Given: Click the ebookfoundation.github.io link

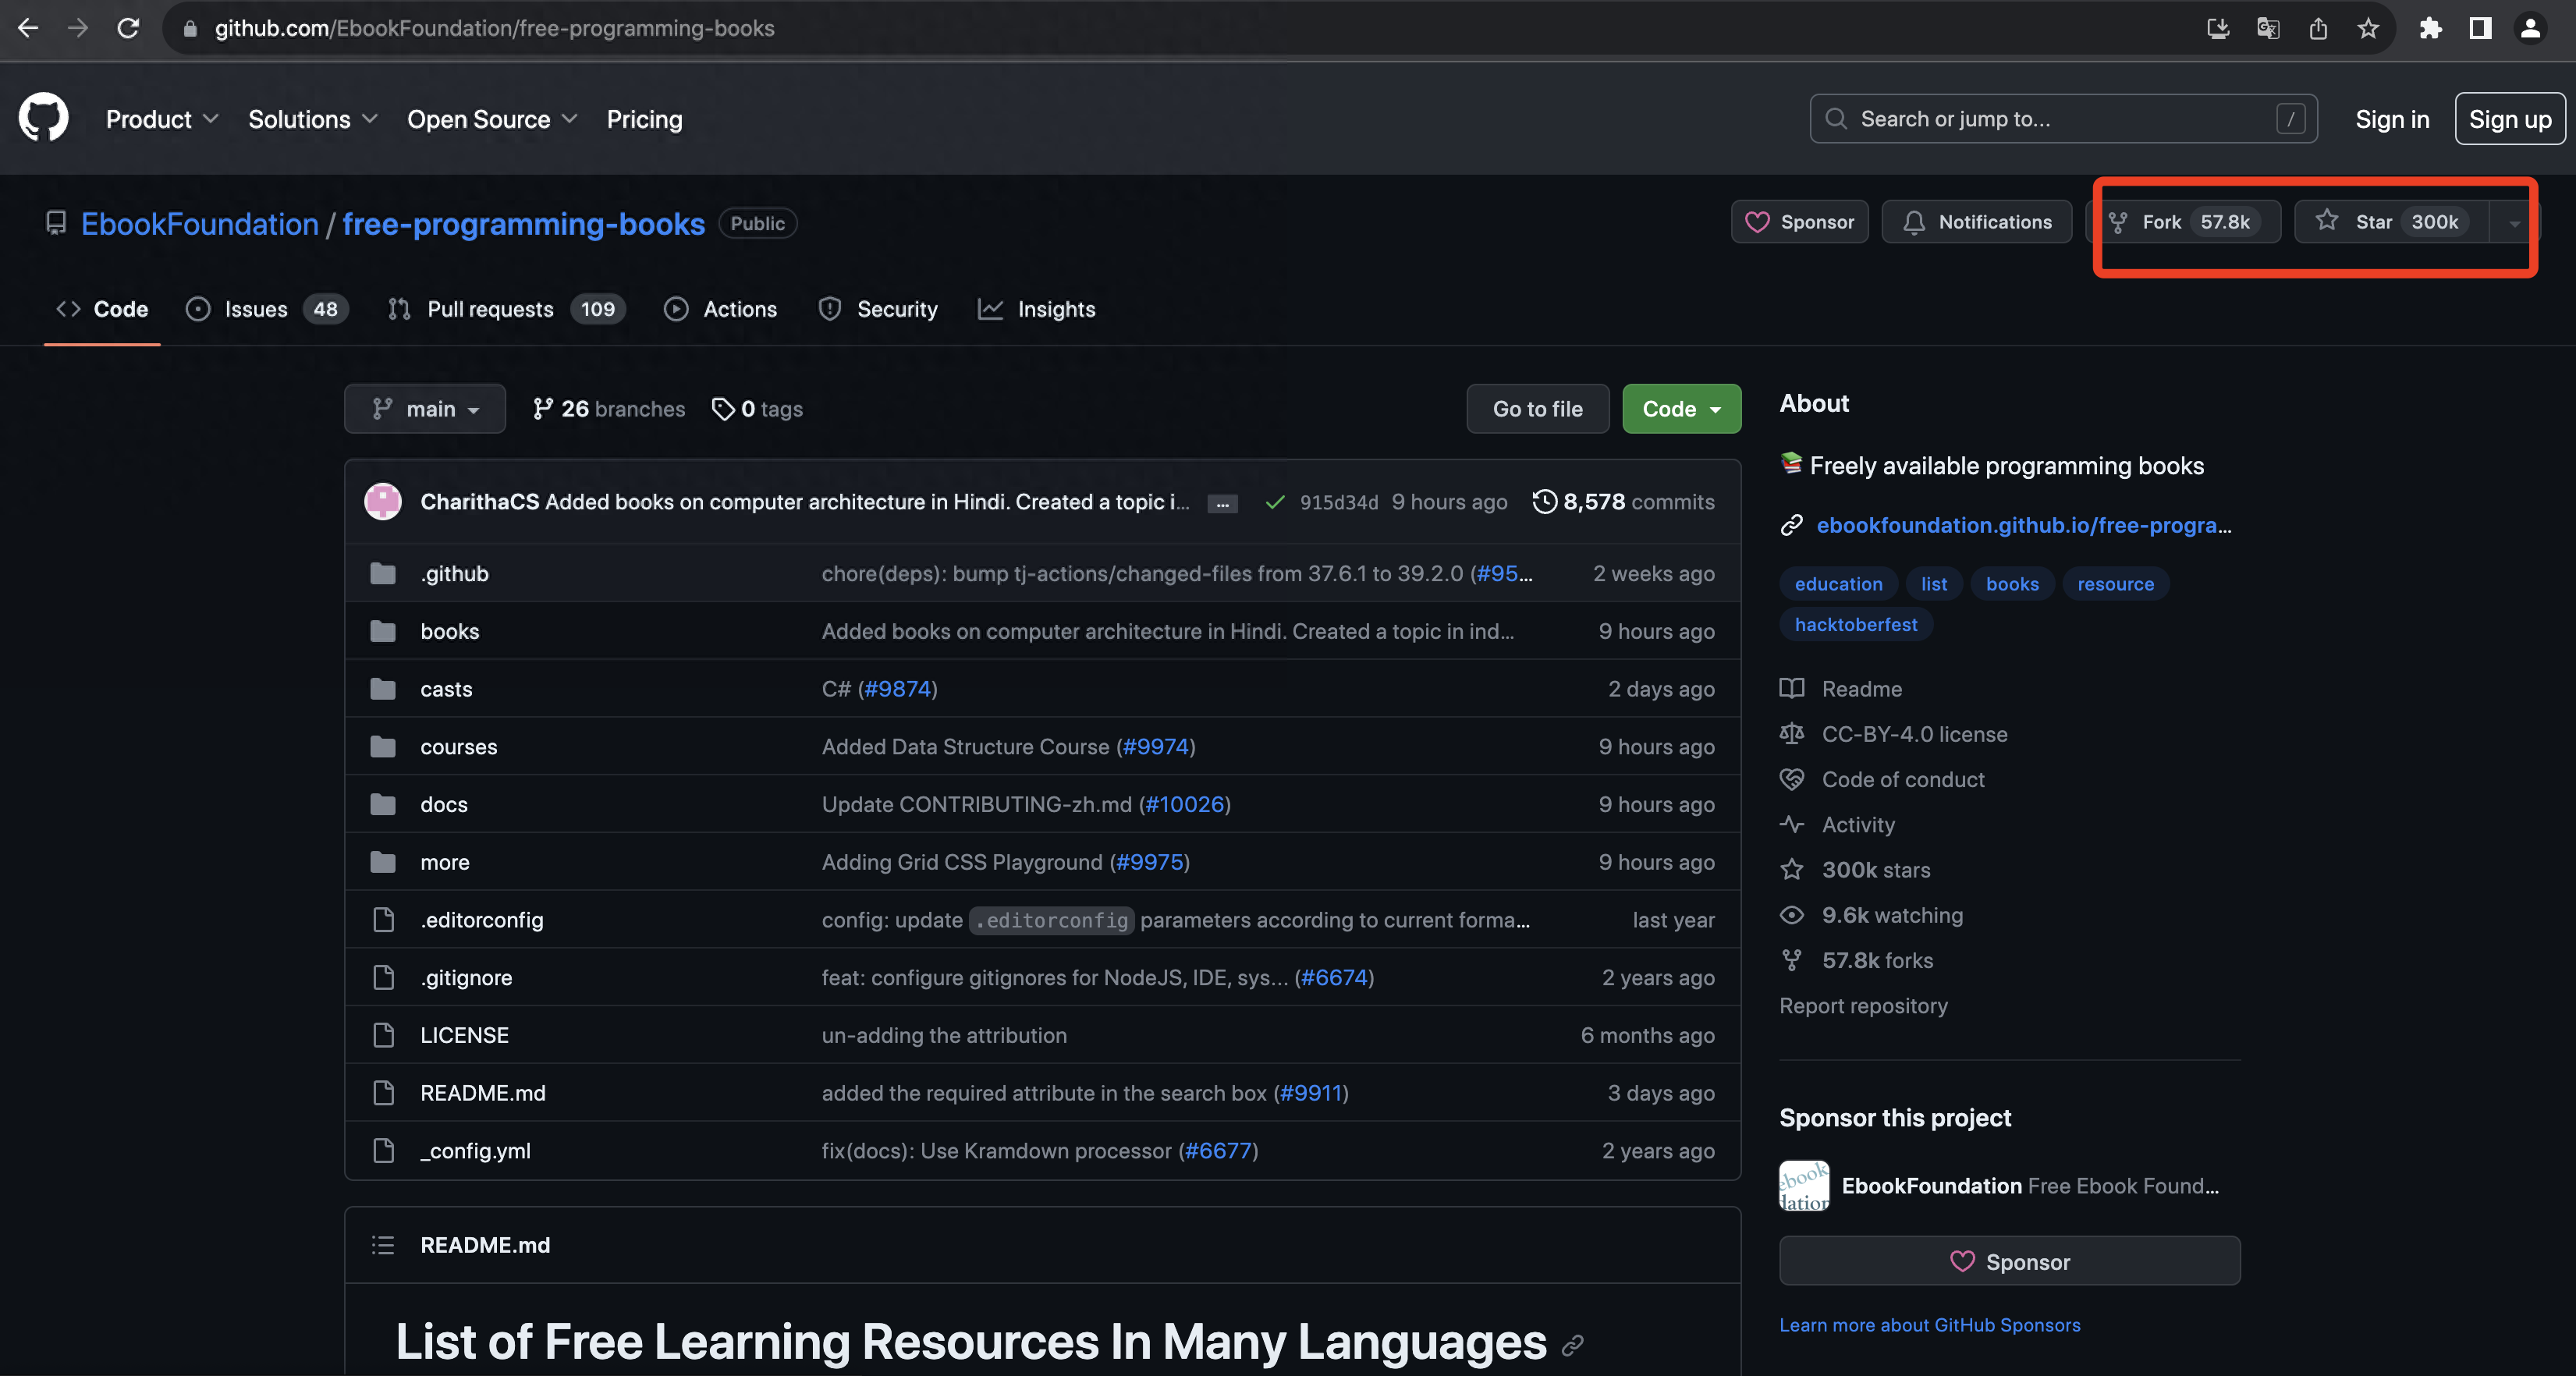Looking at the screenshot, I should [2024, 524].
